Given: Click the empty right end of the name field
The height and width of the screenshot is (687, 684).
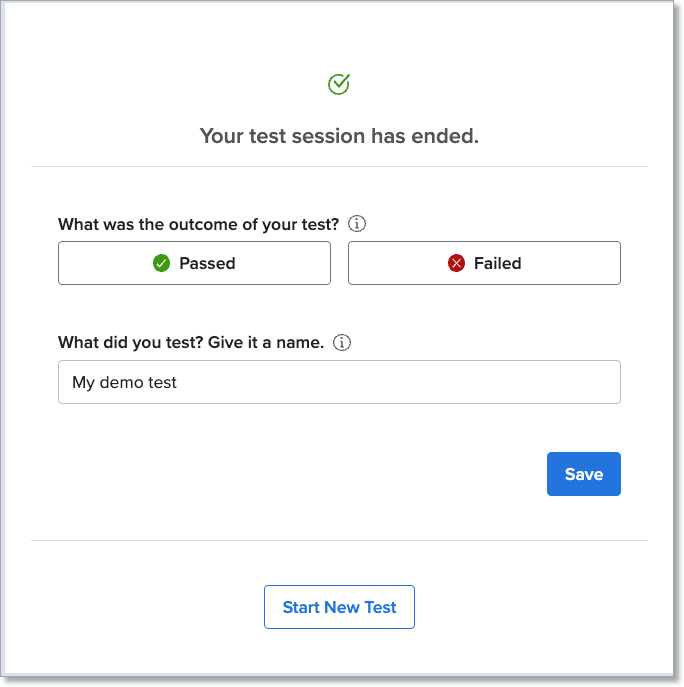Looking at the screenshot, I should pyautogui.click(x=560, y=382).
